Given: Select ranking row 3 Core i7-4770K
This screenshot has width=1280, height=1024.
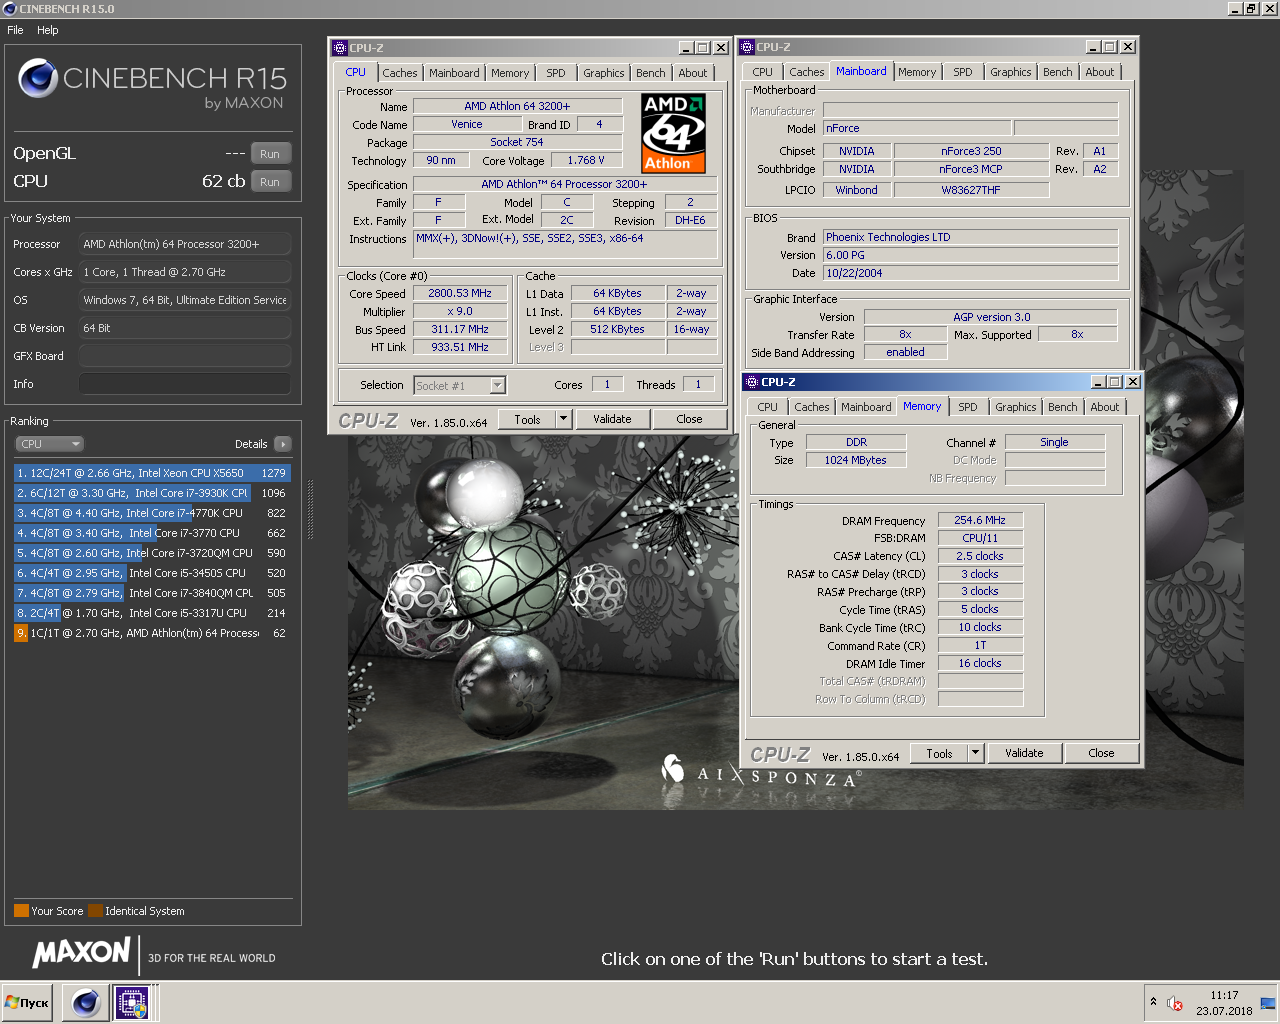Looking at the screenshot, I should pos(152,513).
